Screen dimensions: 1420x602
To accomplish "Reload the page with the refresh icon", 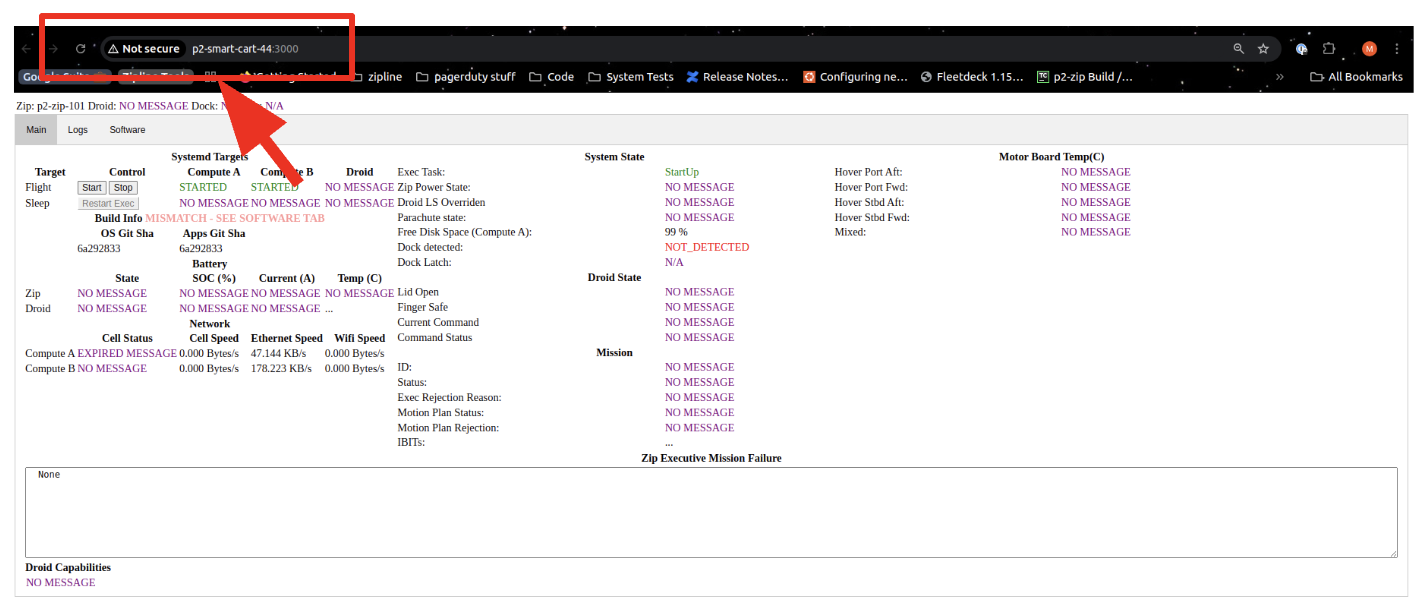I will [81, 48].
